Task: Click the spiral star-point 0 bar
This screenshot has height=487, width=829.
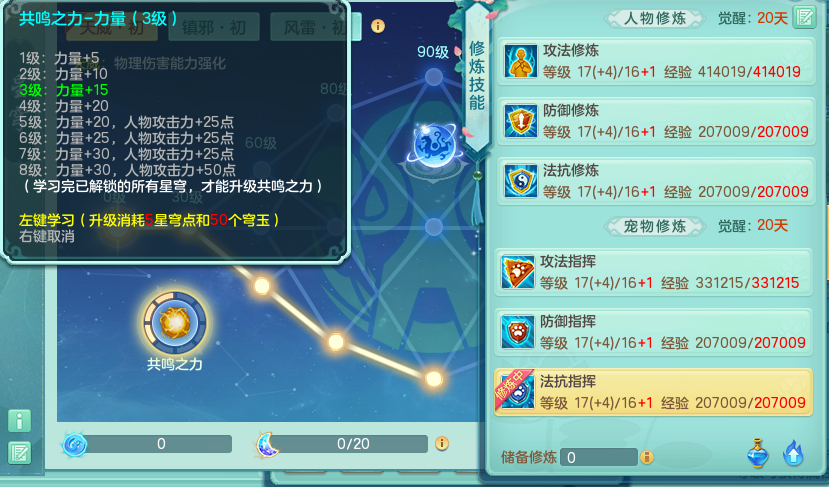Action: [x=148, y=444]
